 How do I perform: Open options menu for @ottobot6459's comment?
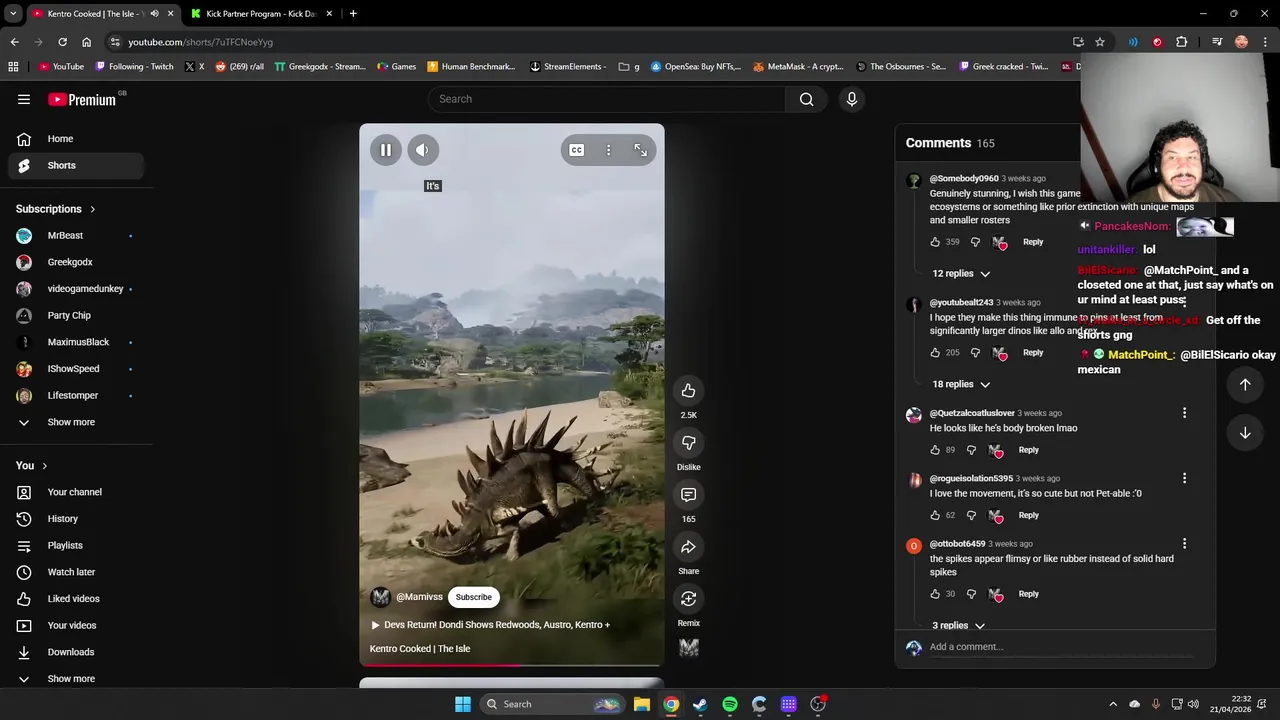(x=1184, y=544)
